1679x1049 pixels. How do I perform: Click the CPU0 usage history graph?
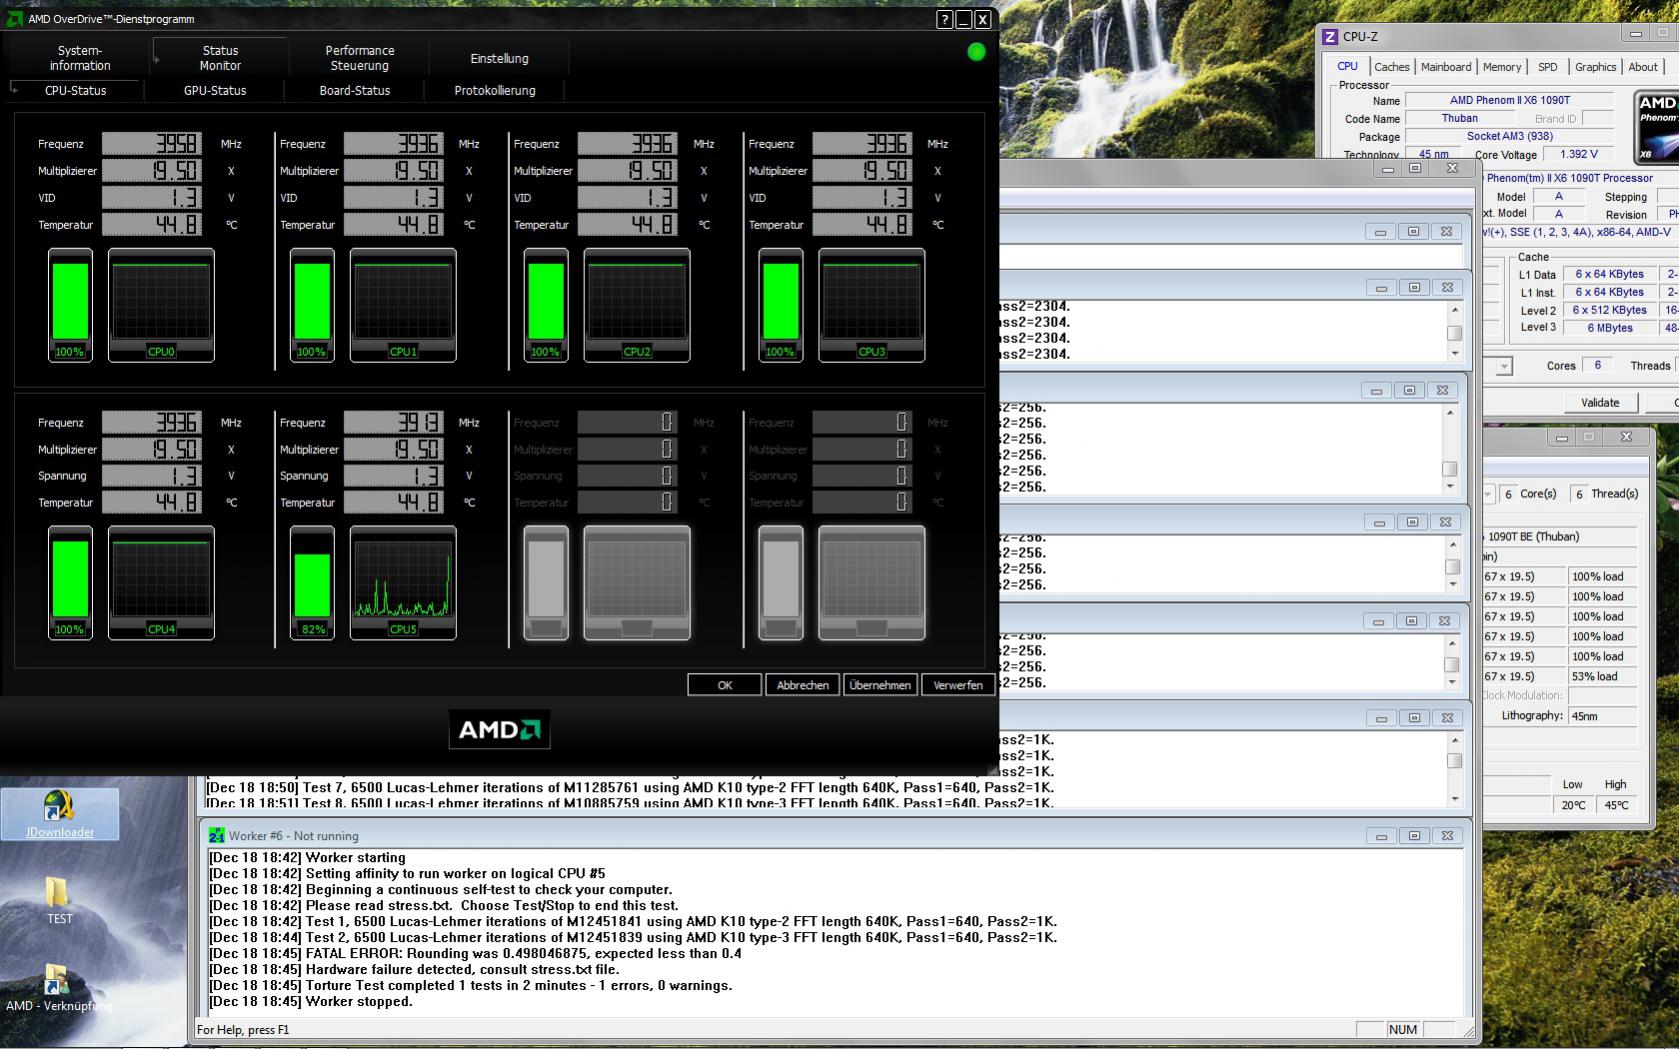[161, 305]
